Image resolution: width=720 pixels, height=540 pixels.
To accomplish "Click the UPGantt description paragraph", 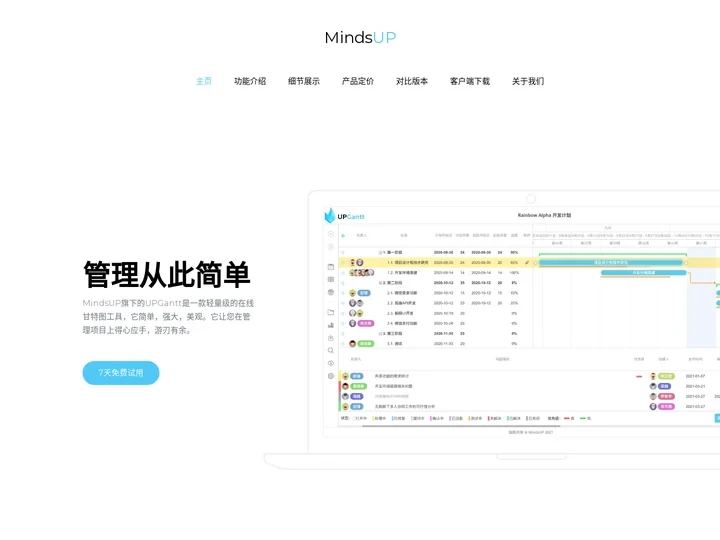I will [168, 316].
